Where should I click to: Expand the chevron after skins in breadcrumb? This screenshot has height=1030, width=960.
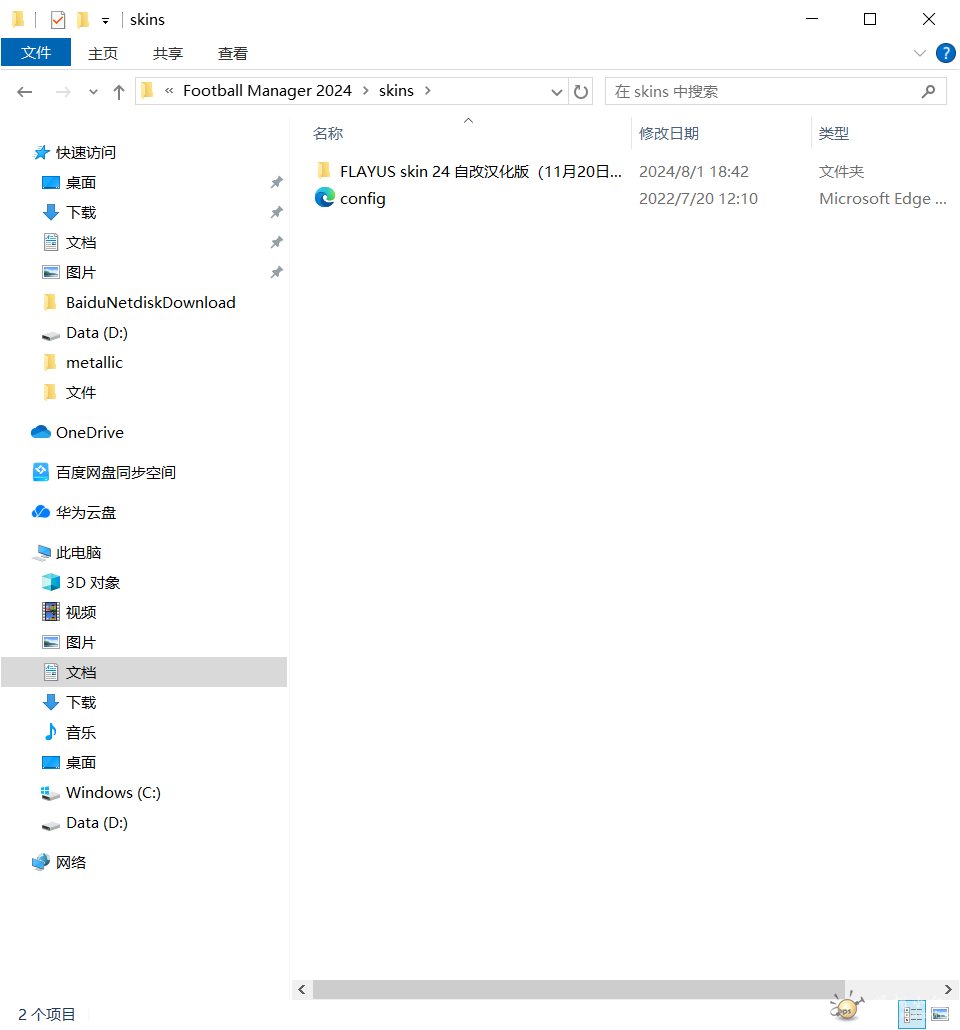(428, 91)
